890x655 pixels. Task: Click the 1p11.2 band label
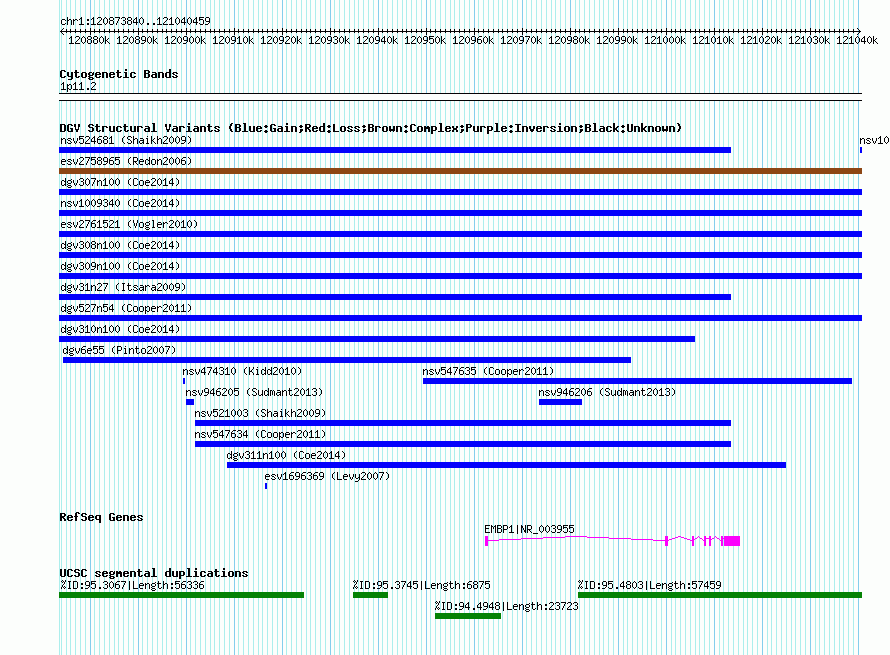78,86
